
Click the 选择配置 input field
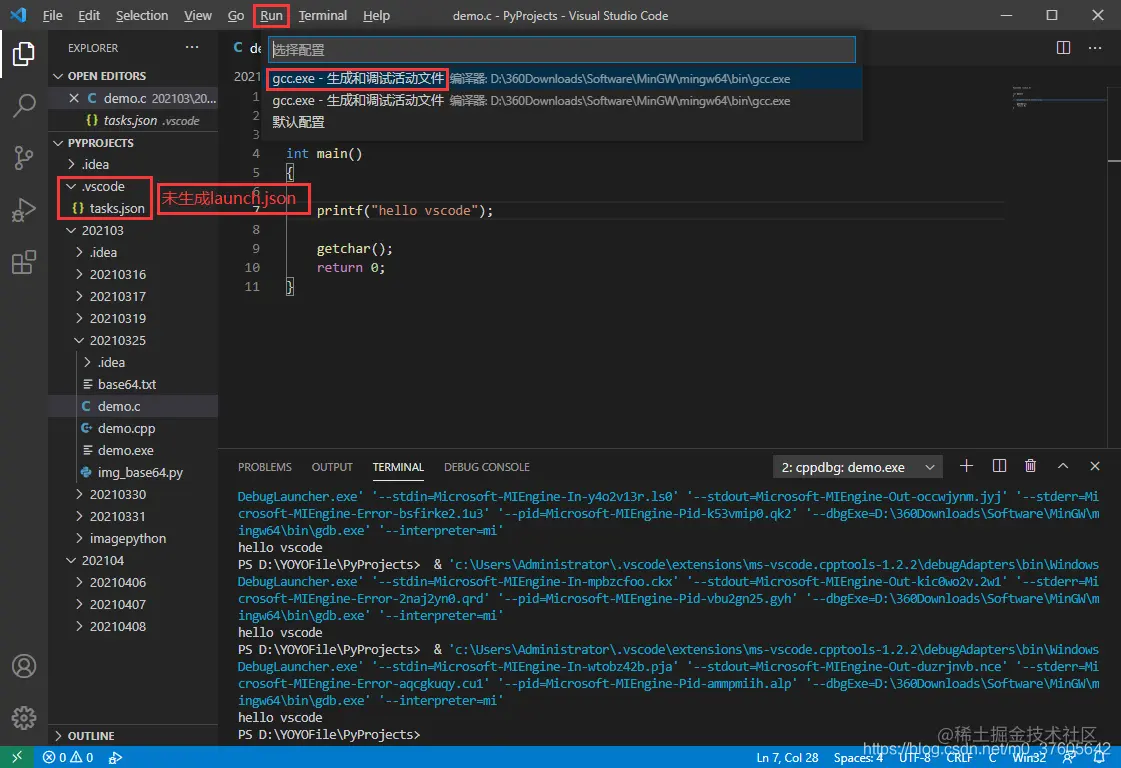pyautogui.click(x=562, y=49)
